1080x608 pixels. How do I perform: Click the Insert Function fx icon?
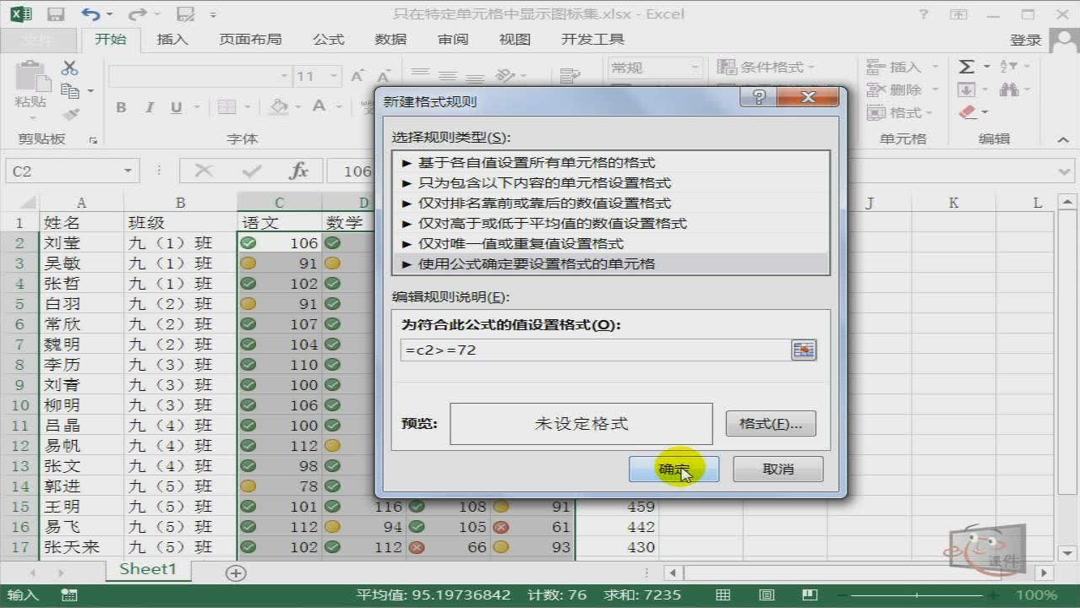pyautogui.click(x=298, y=170)
